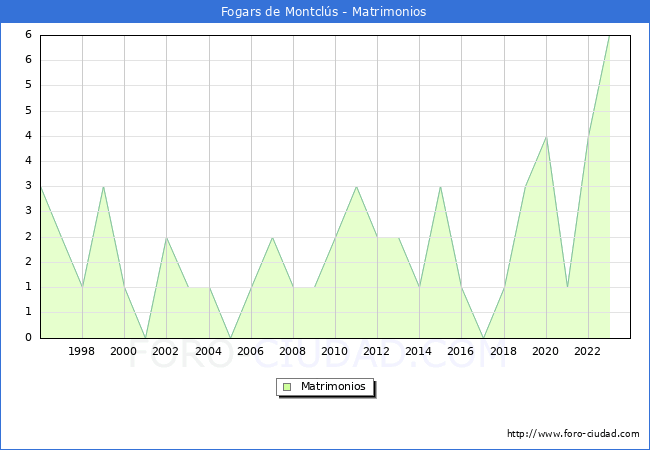Click the chart title Fogars de Montclús

324,12
